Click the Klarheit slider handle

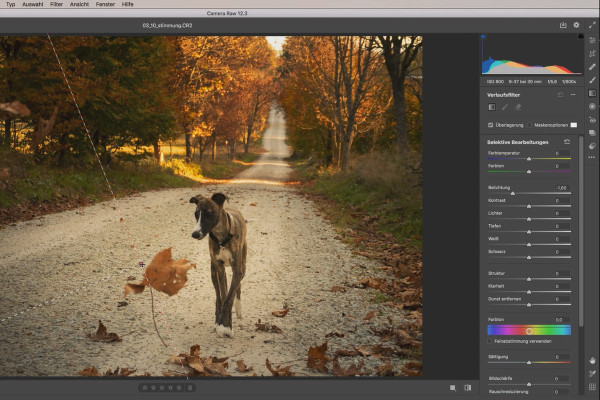529,292
